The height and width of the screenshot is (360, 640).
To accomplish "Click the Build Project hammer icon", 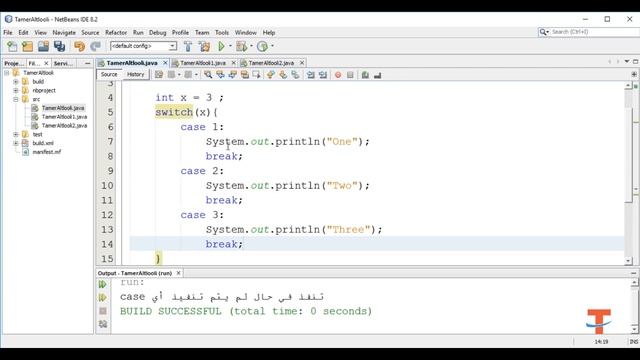I will tap(188, 46).
